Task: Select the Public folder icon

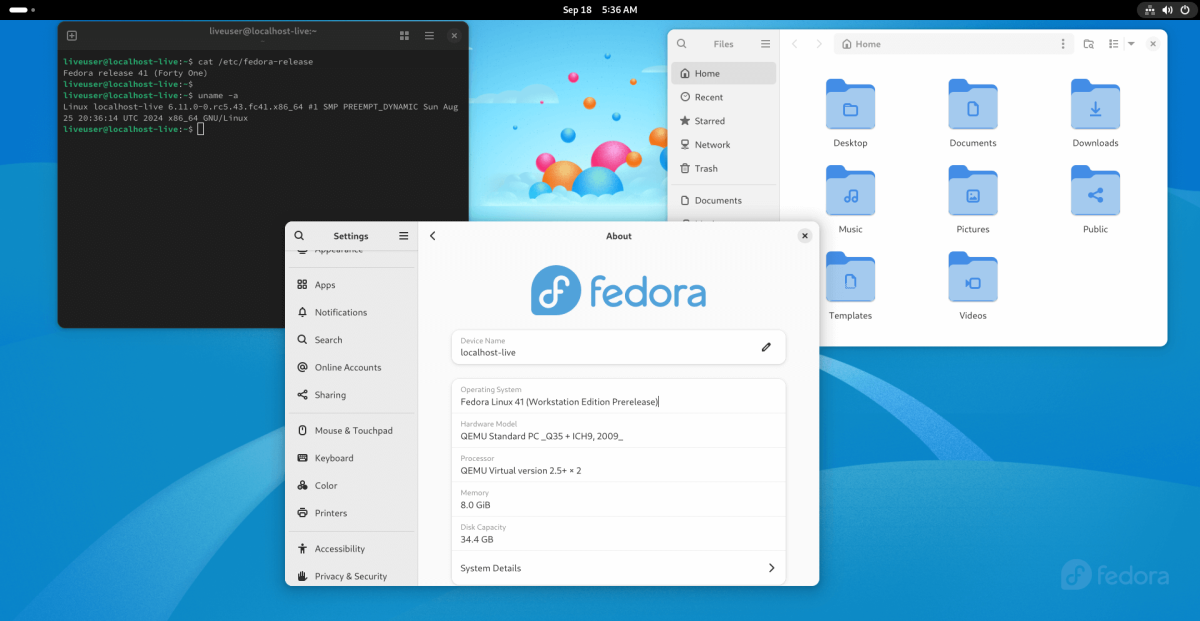Action: (x=1095, y=191)
